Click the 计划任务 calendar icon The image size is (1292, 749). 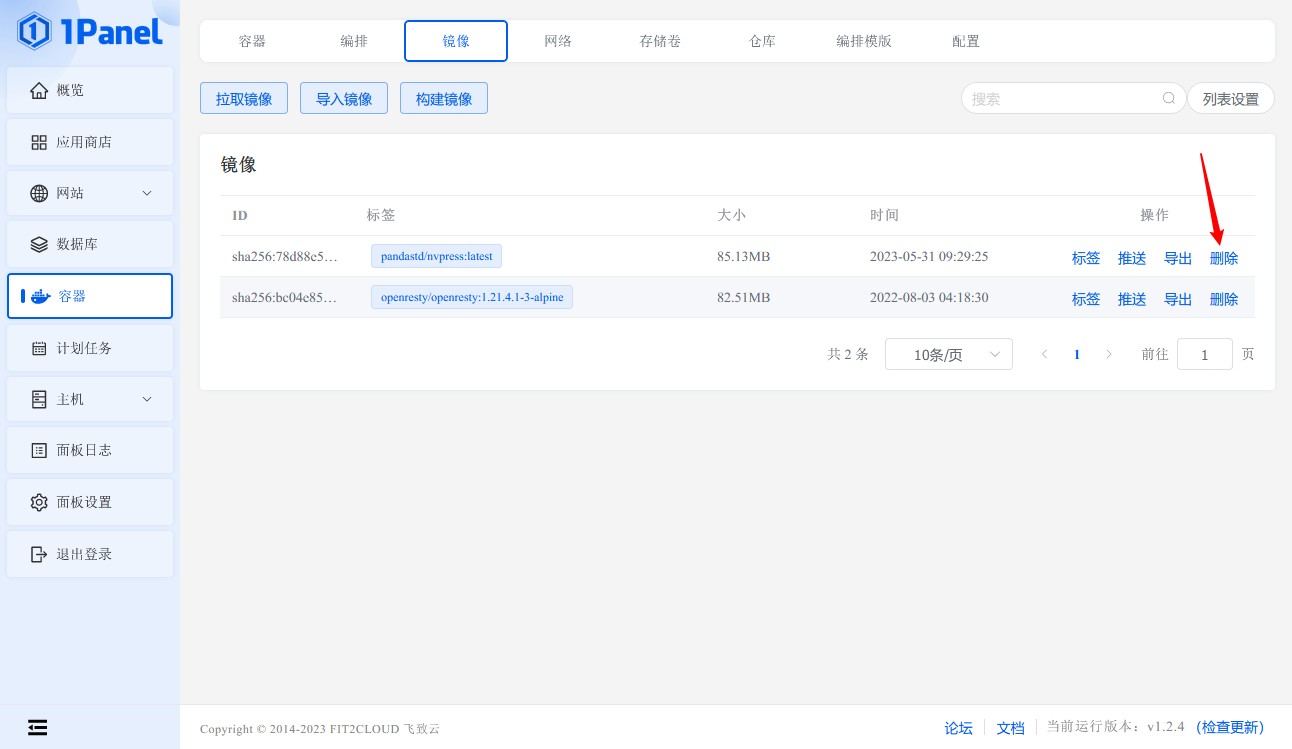coord(39,348)
